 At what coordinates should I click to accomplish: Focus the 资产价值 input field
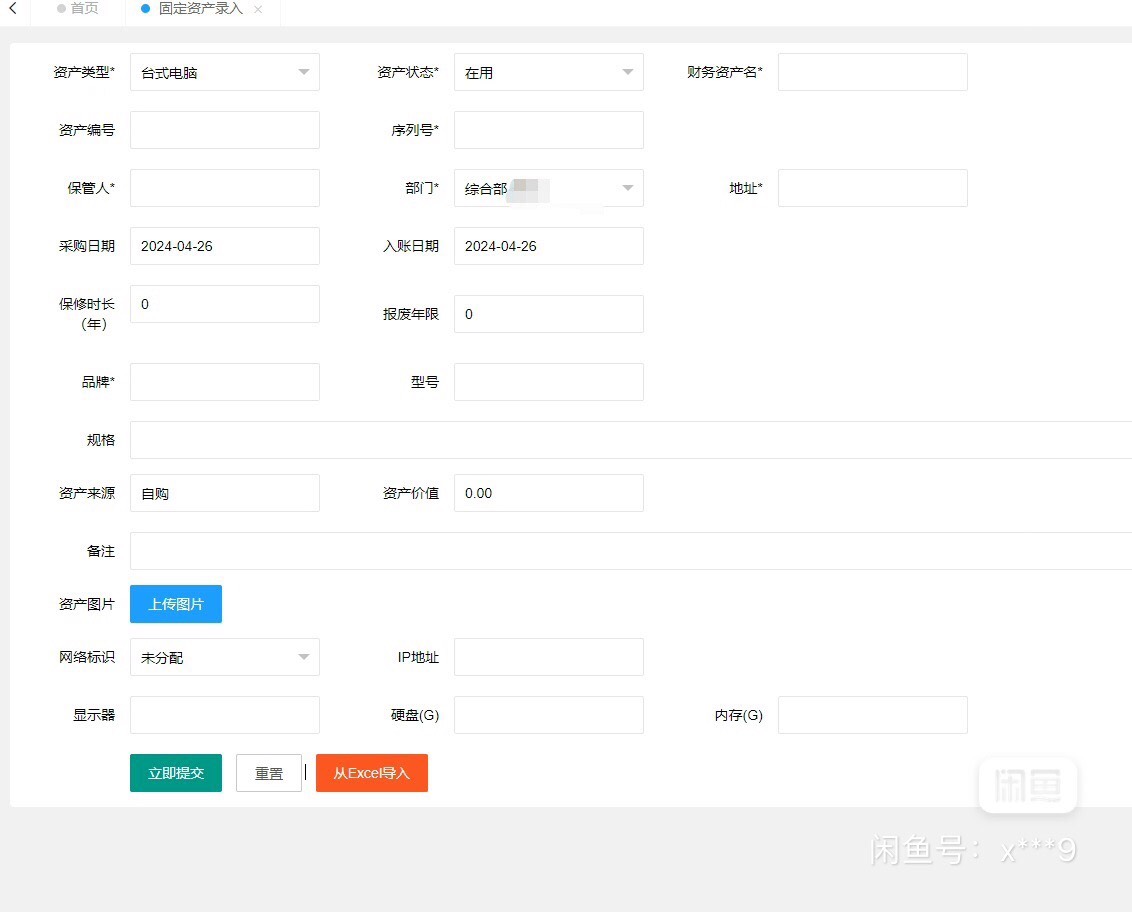[548, 493]
